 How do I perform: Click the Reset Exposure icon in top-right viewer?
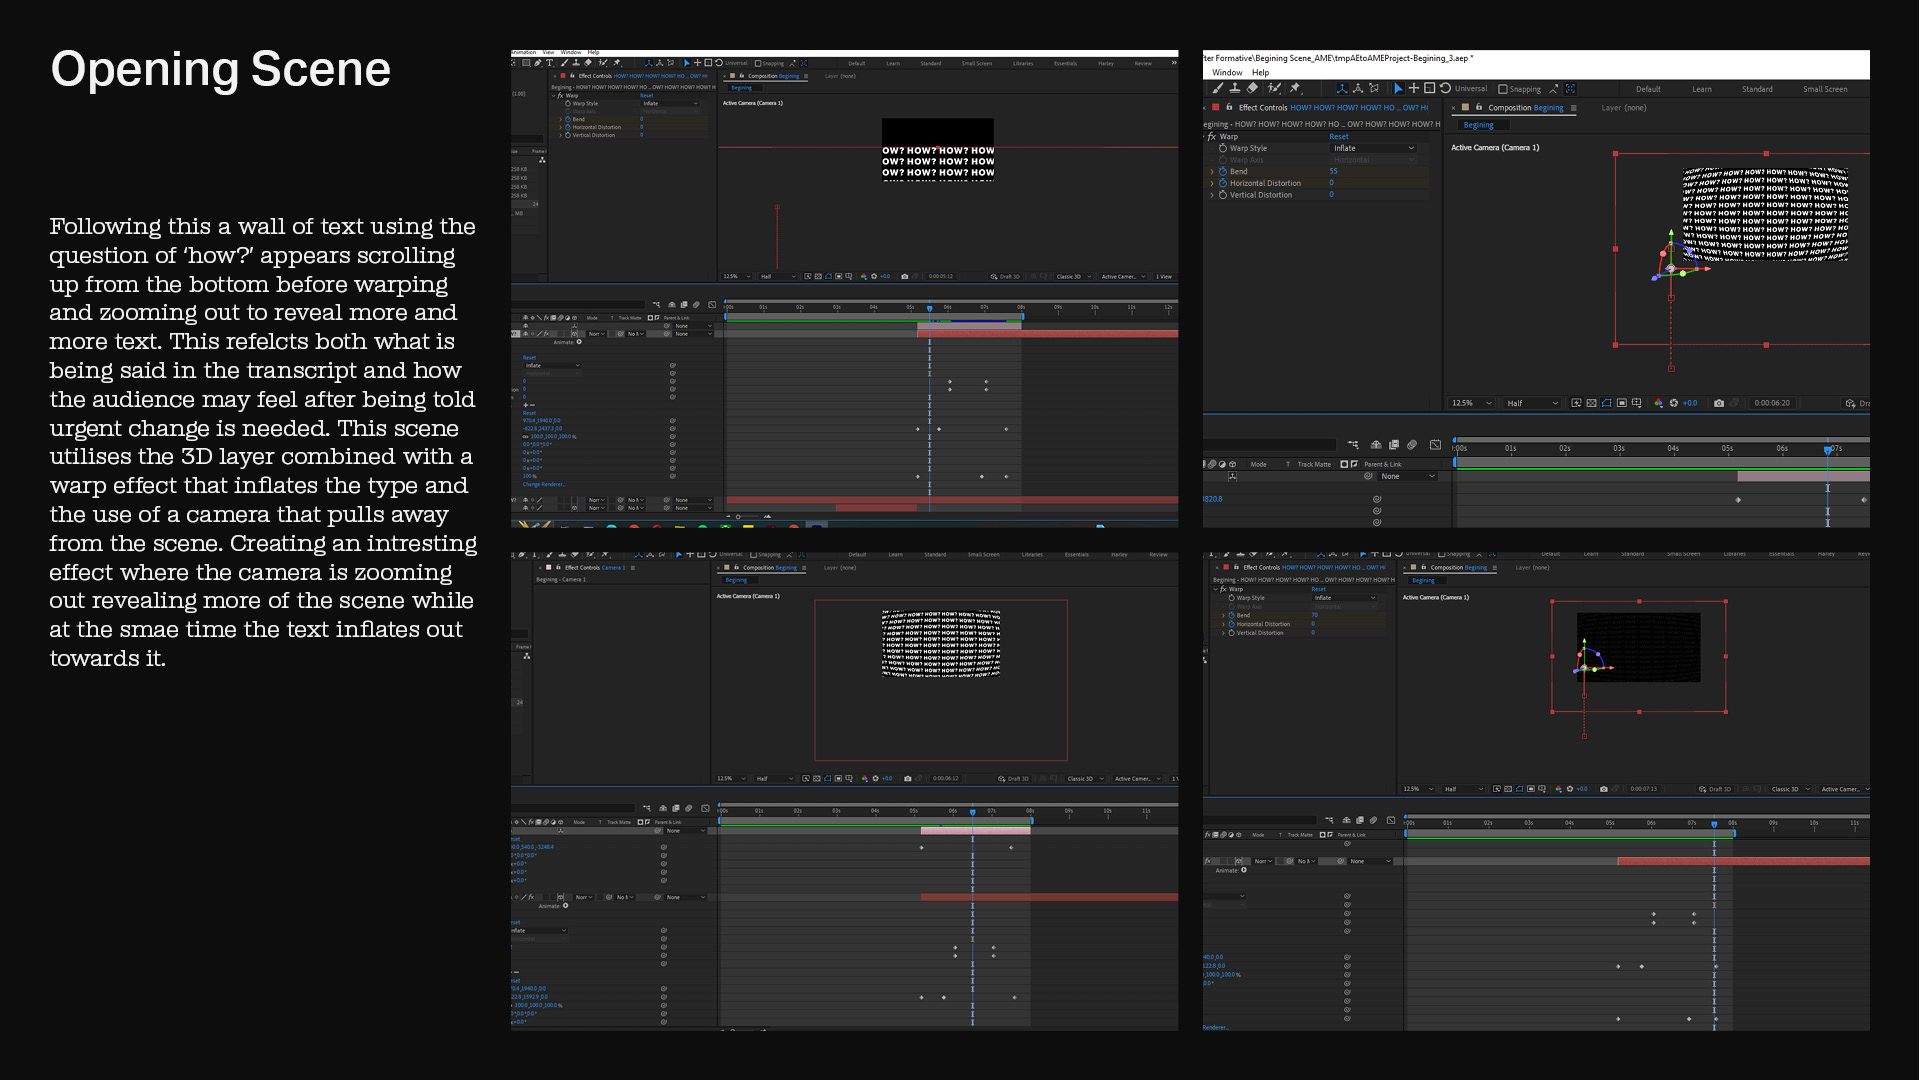(1673, 403)
